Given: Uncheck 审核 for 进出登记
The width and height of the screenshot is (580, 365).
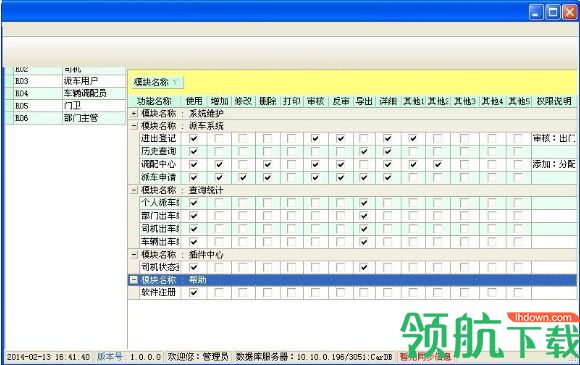Looking at the screenshot, I should (315, 138).
